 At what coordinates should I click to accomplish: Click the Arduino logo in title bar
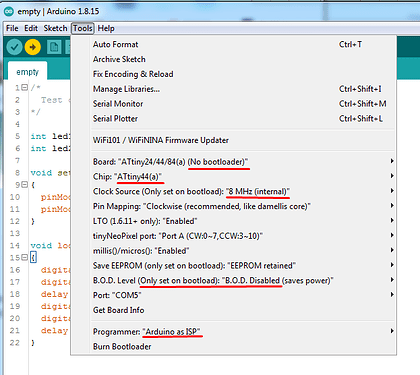point(9,11)
